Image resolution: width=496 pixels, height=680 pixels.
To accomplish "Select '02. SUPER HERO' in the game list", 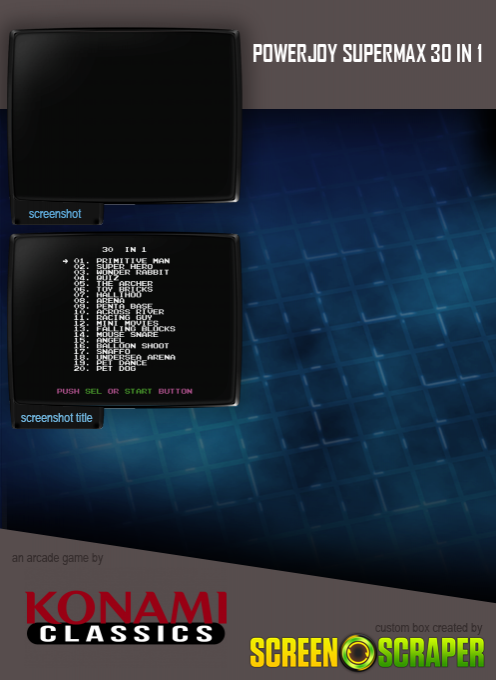I will [113, 266].
